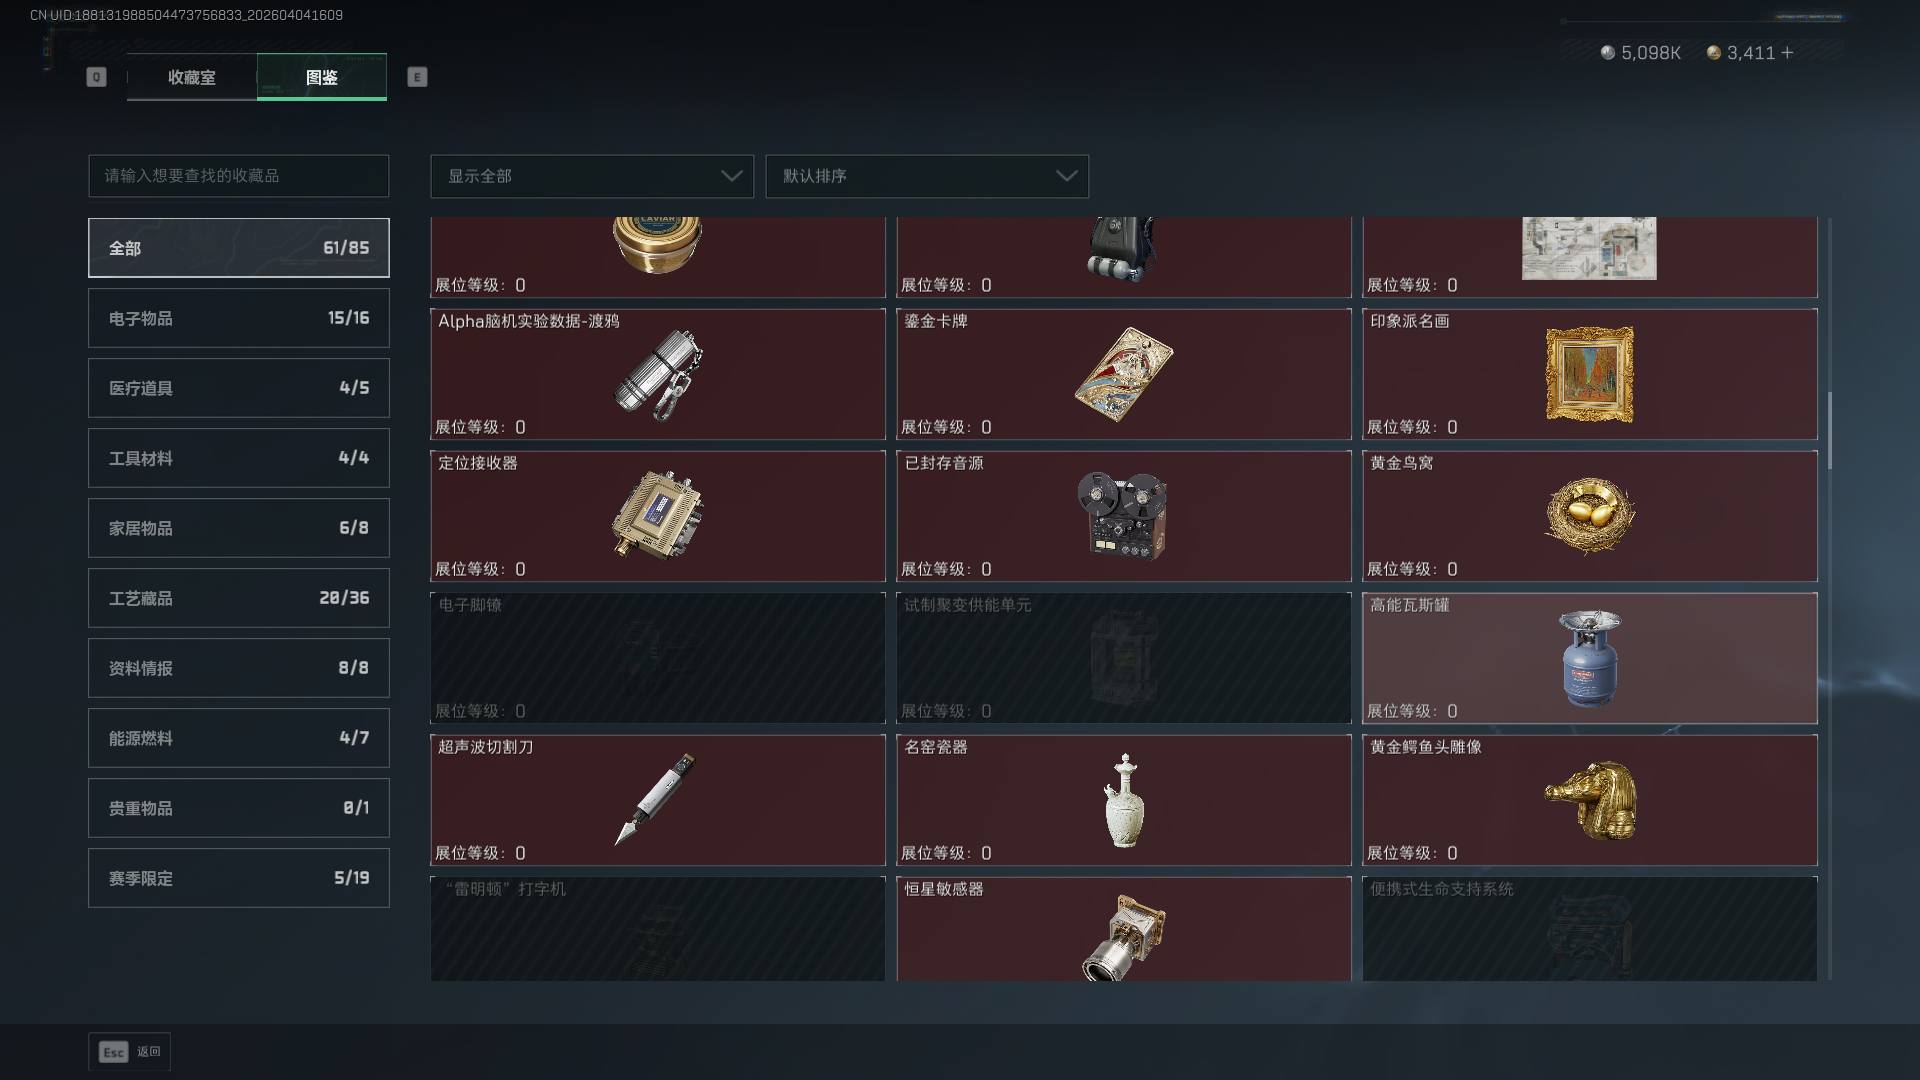This screenshot has height=1080, width=1920.
Task: Switch to the 收藏室 tab
Action: click(191, 77)
